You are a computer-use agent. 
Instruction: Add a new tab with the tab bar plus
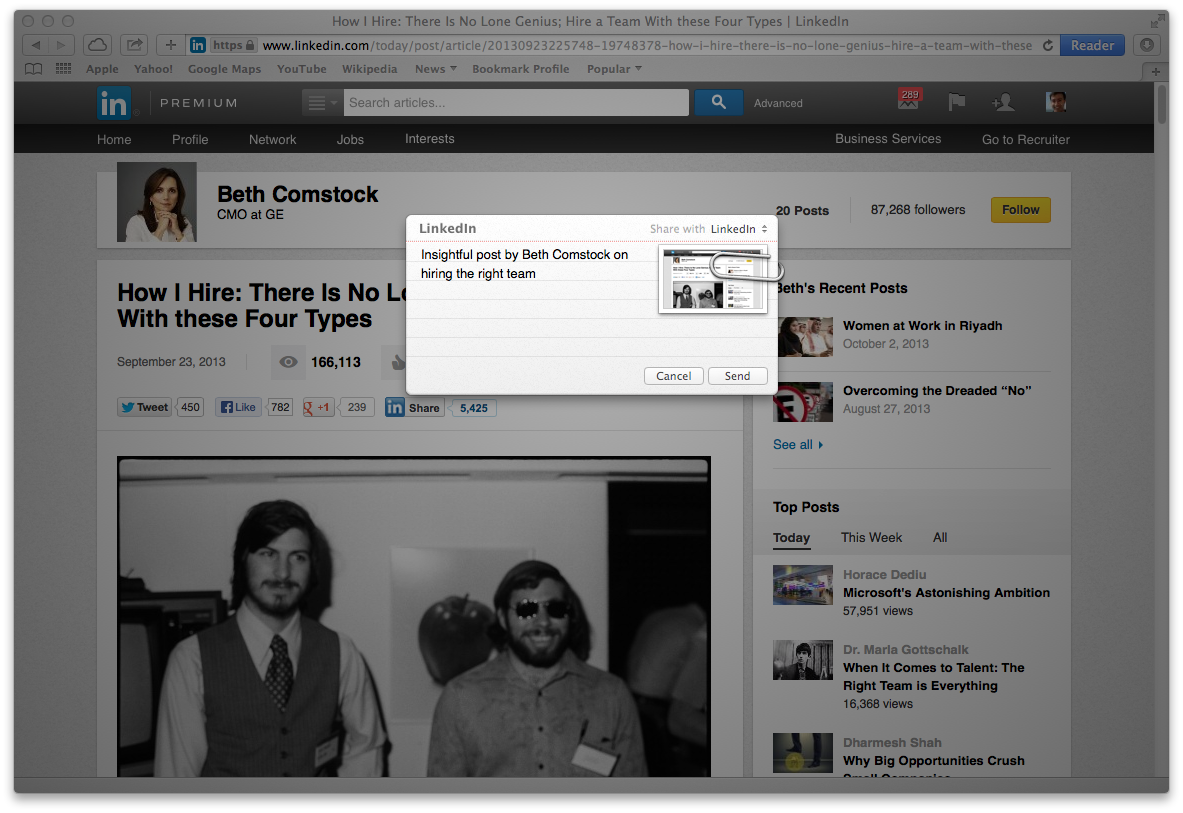[1155, 71]
